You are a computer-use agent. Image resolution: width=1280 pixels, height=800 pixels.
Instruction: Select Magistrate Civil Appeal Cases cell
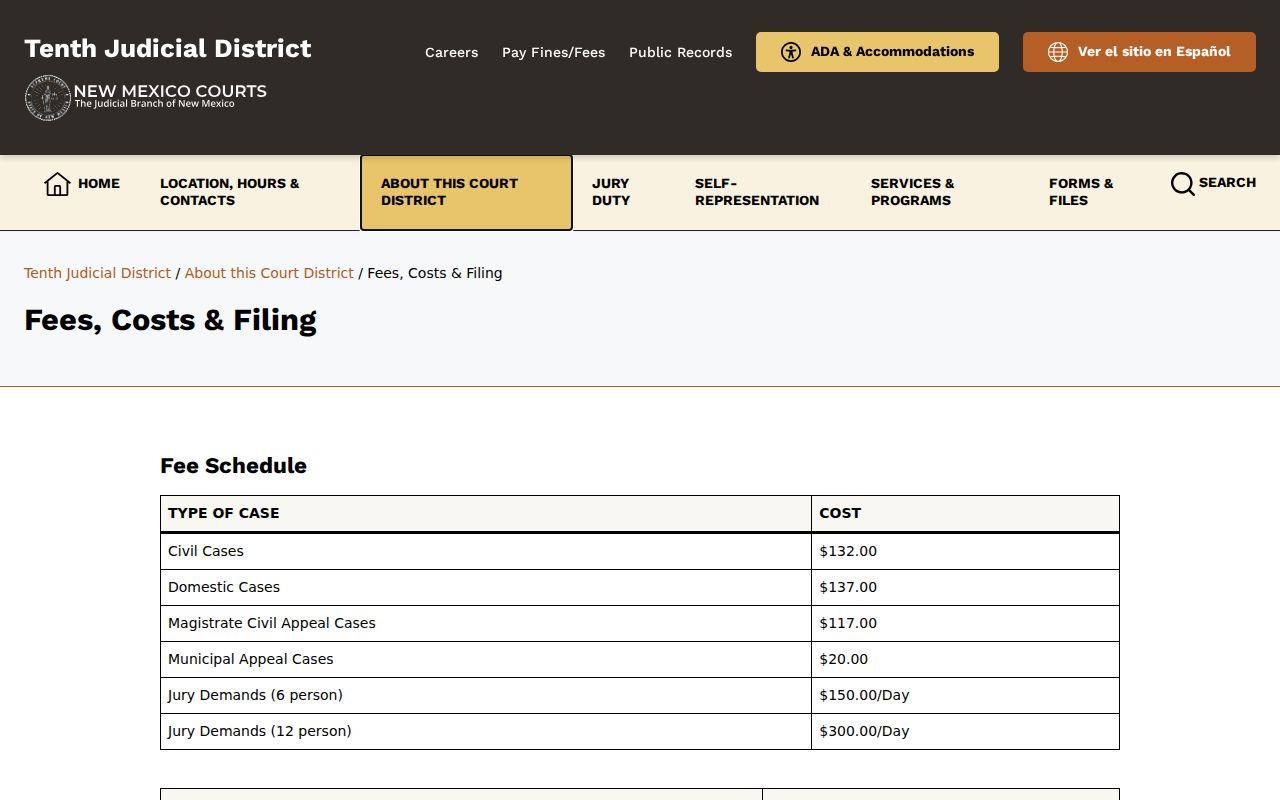tap(486, 623)
